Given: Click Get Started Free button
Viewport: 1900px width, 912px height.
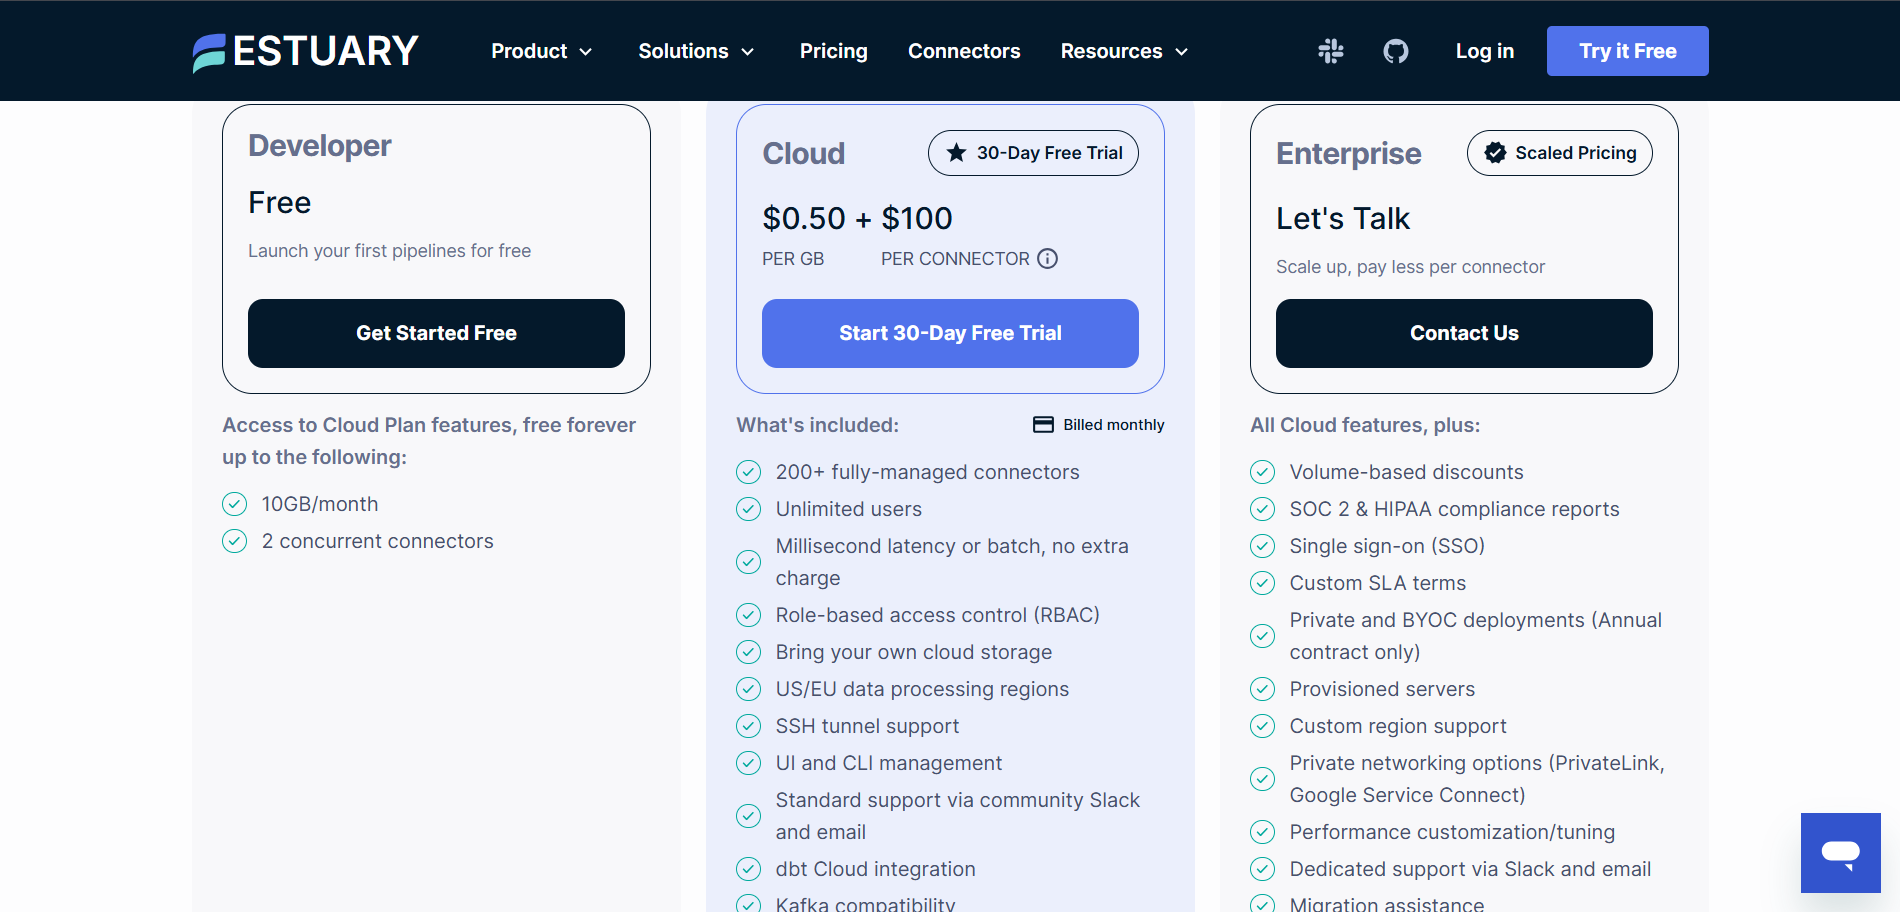Looking at the screenshot, I should [436, 333].
